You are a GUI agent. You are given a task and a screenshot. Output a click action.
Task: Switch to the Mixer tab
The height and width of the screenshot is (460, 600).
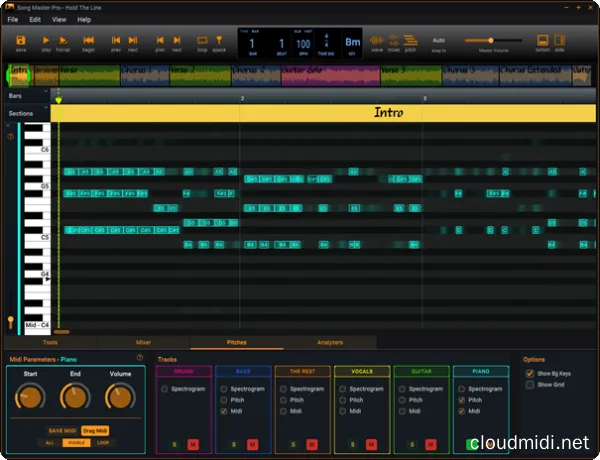(x=143, y=343)
